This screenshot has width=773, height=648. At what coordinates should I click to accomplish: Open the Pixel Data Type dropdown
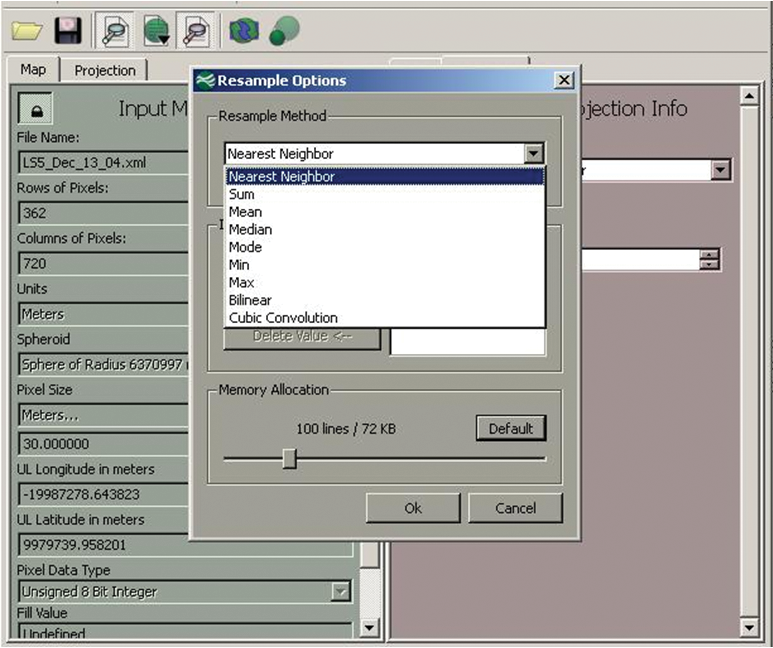[x=342, y=592]
